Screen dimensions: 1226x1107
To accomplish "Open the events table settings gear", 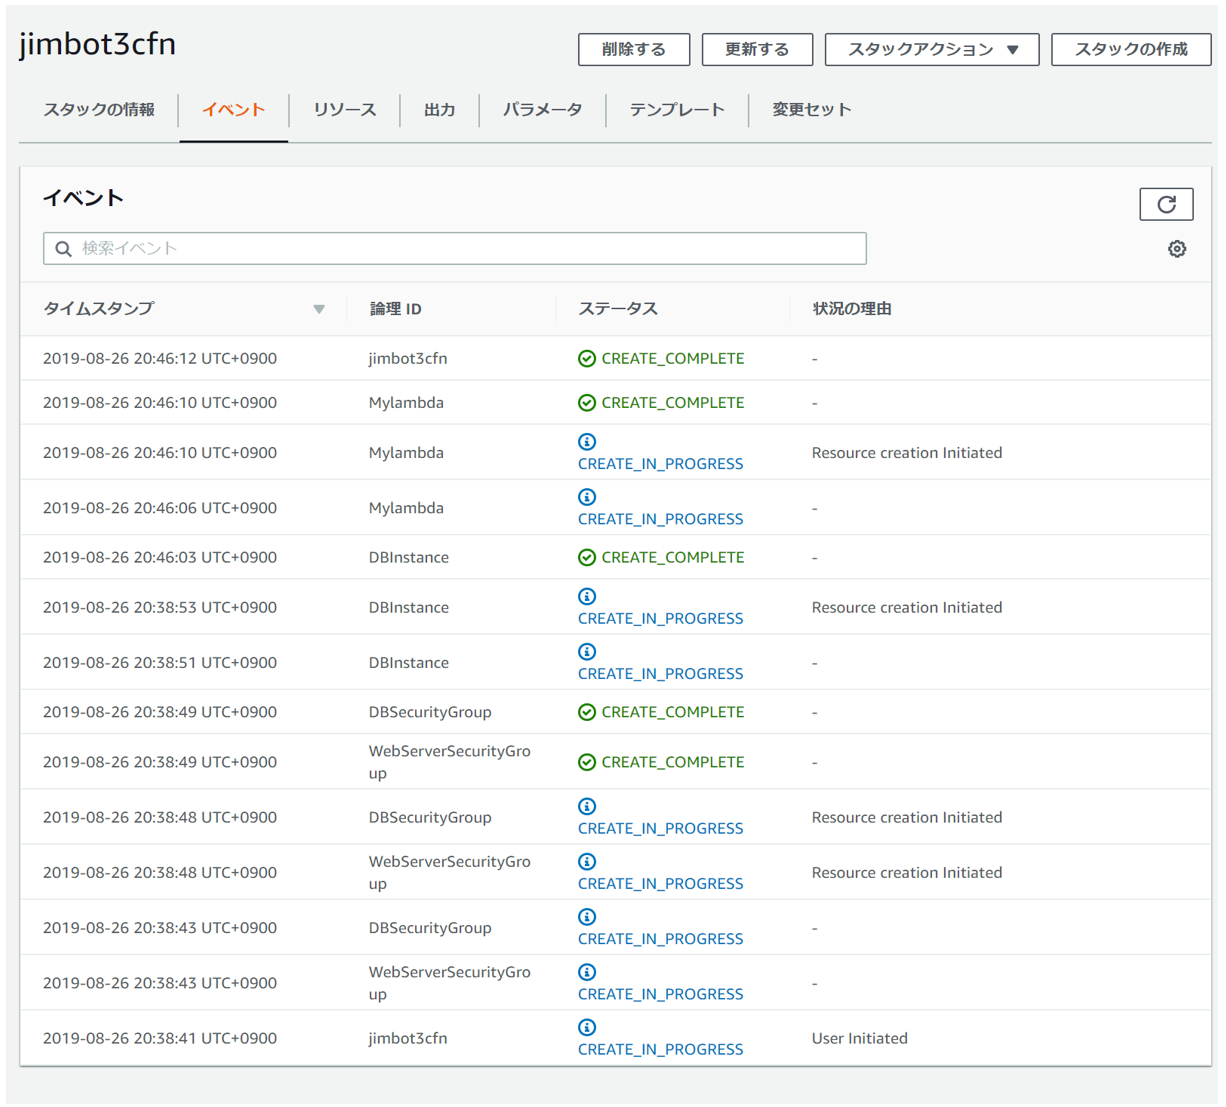I will pos(1177,249).
